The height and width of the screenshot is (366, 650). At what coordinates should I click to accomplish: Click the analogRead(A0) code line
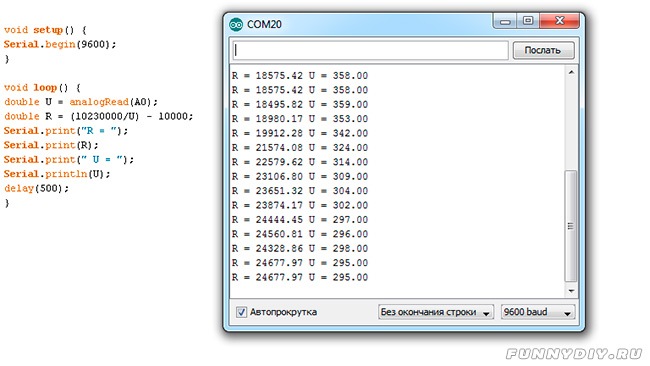(81, 102)
